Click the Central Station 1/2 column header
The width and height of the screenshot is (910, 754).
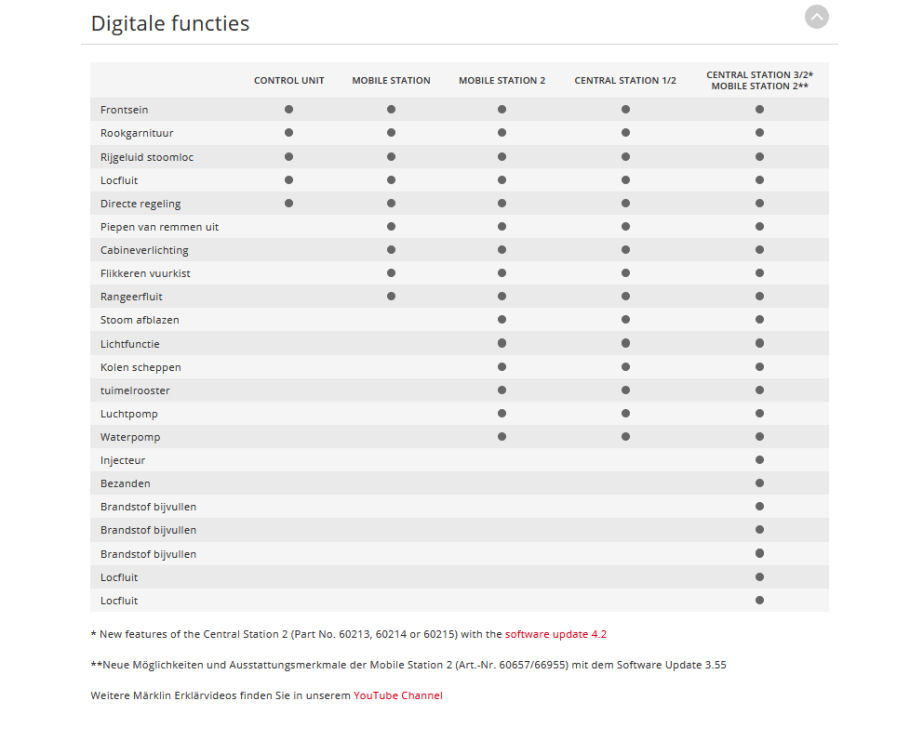pos(625,81)
